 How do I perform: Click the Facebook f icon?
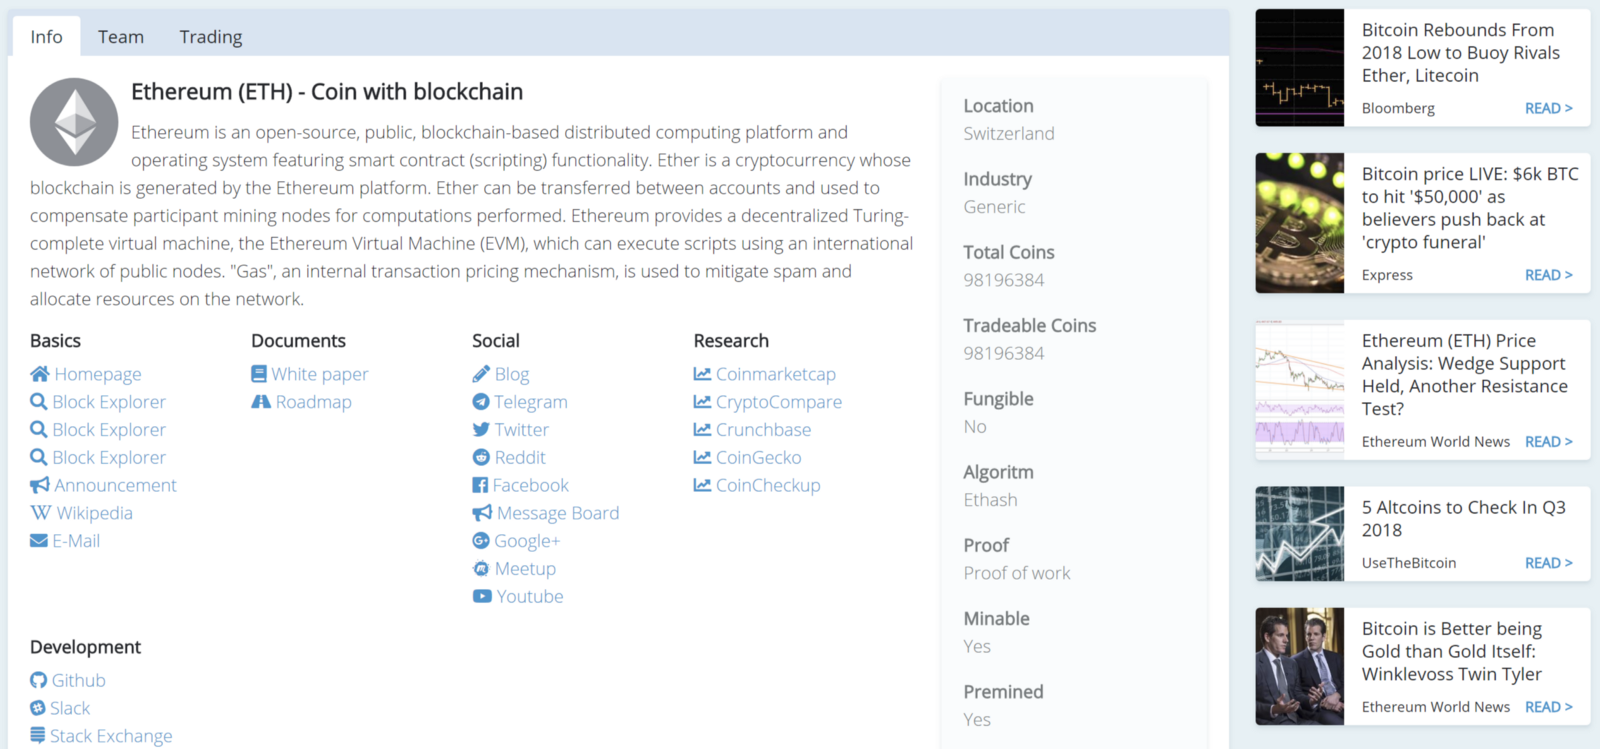pos(480,485)
